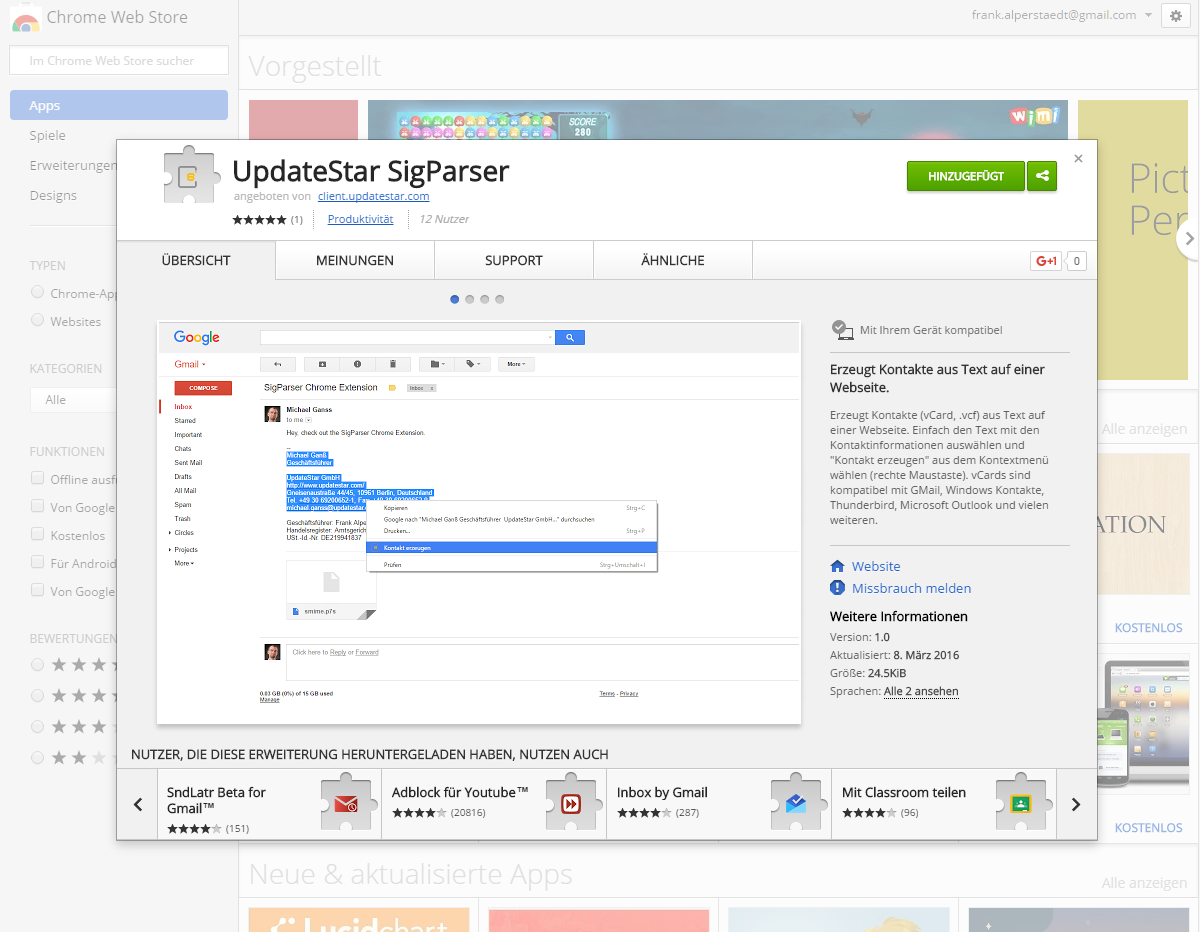Open the SUPPORT tab
This screenshot has width=1200, height=932.
[x=513, y=259]
